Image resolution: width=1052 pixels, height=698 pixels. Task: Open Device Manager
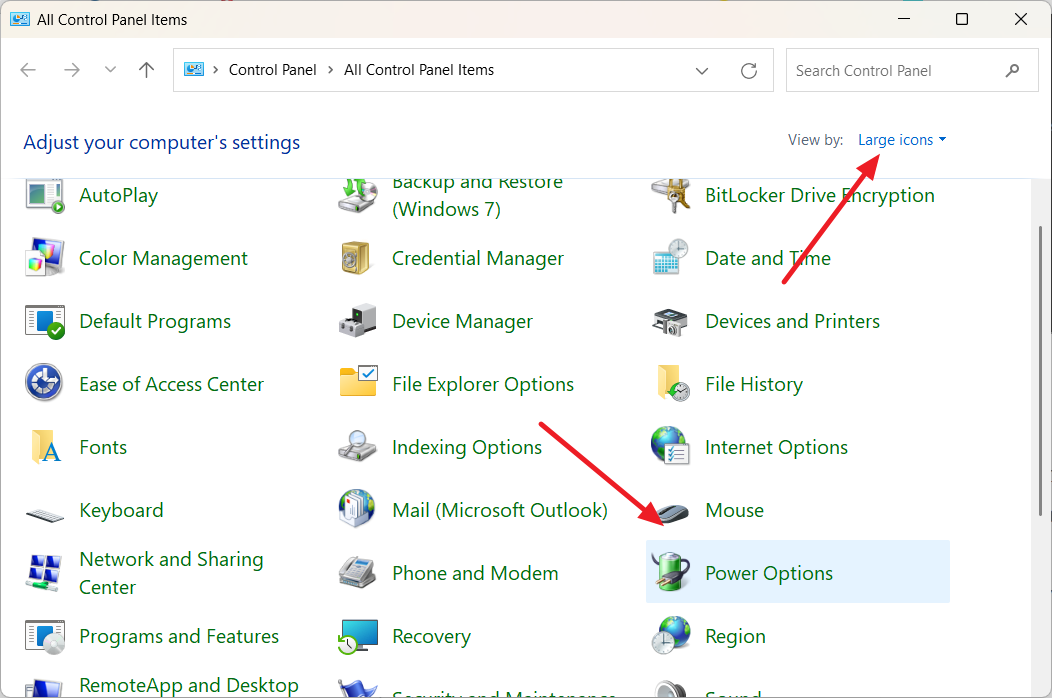(462, 321)
